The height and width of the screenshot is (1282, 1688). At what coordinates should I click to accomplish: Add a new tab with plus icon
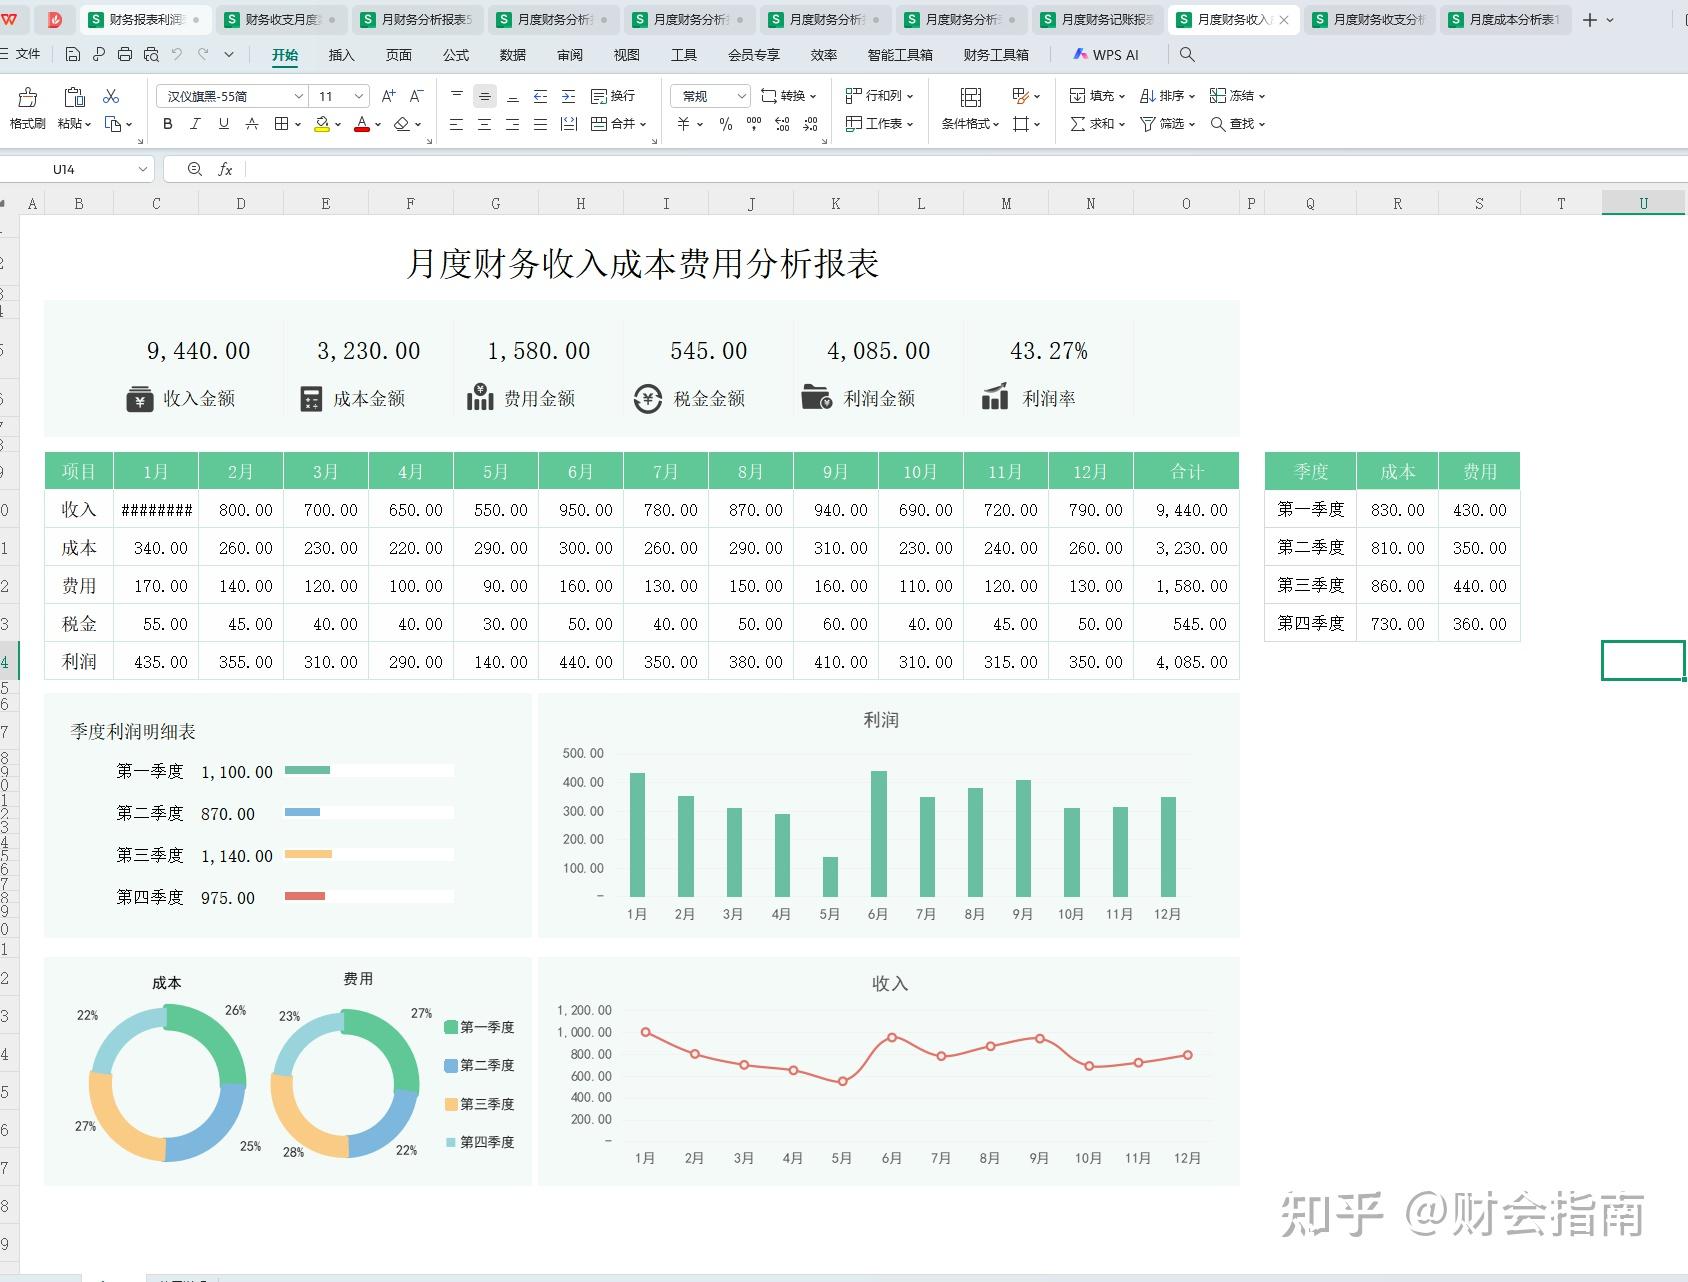coord(1590,19)
